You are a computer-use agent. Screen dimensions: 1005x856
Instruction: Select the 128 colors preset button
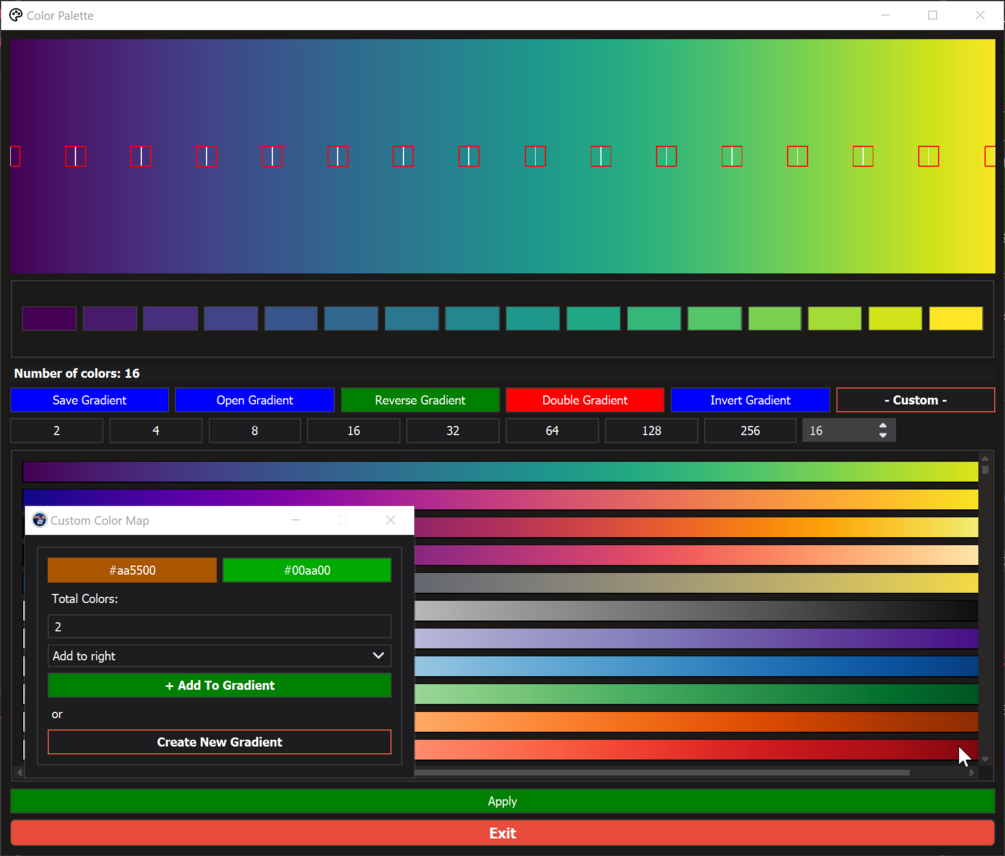[651, 431]
